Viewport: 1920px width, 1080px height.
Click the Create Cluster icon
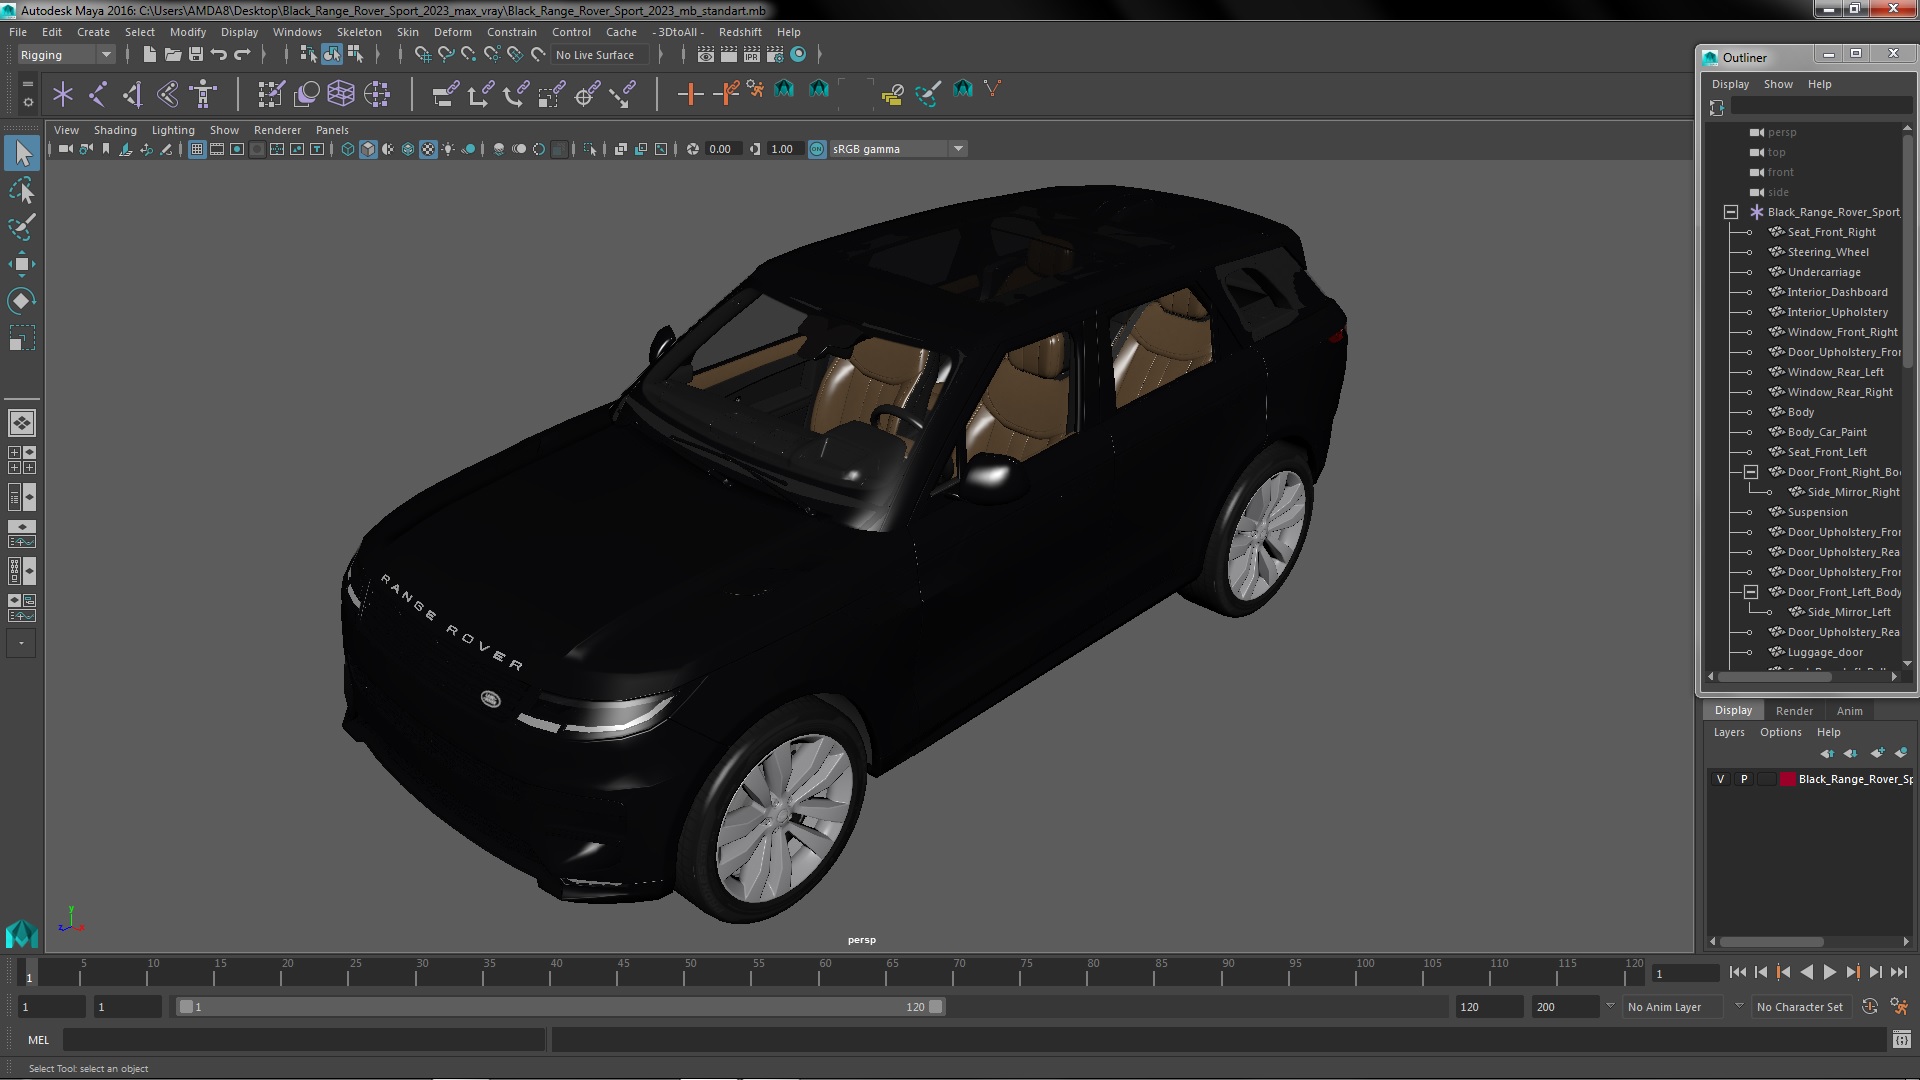(377, 94)
